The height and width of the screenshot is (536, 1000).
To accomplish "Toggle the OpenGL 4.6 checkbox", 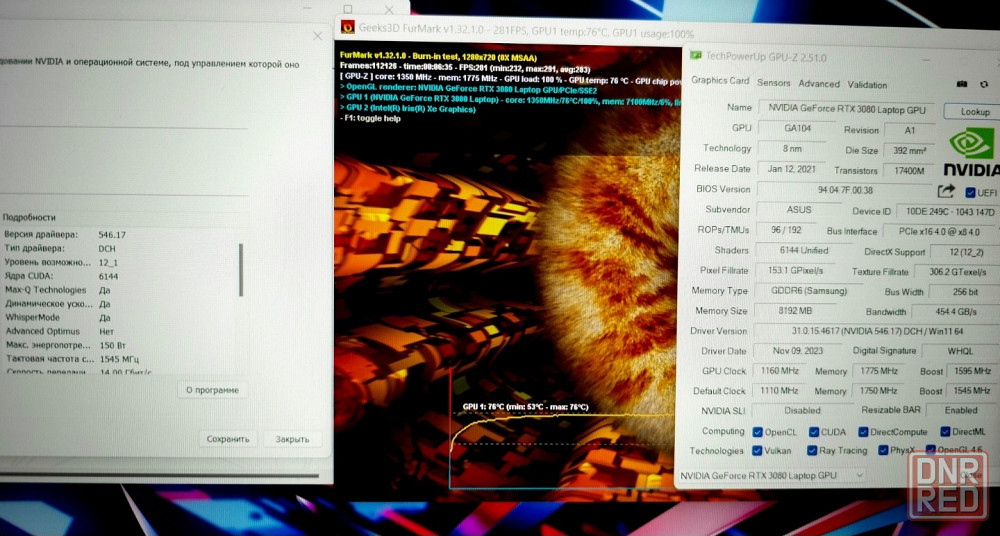I will point(930,450).
